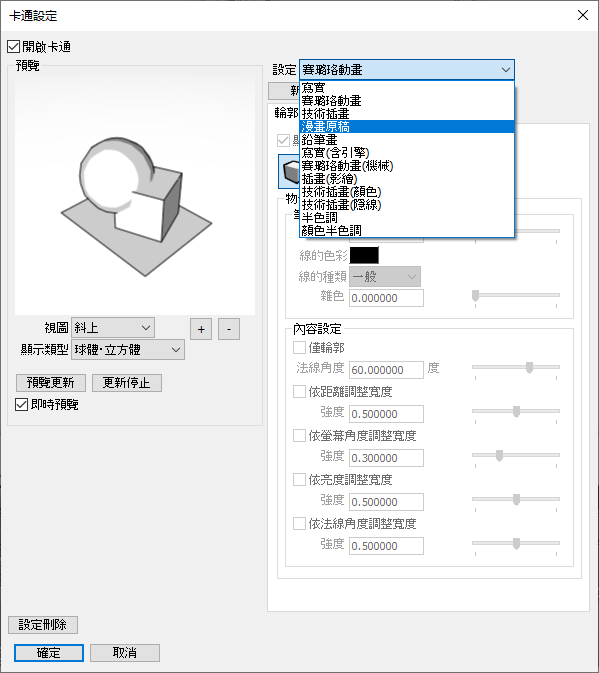This screenshot has width=599, height=673.
Task: Click the cube outline thumbnail icon
Action: [x=289, y=172]
